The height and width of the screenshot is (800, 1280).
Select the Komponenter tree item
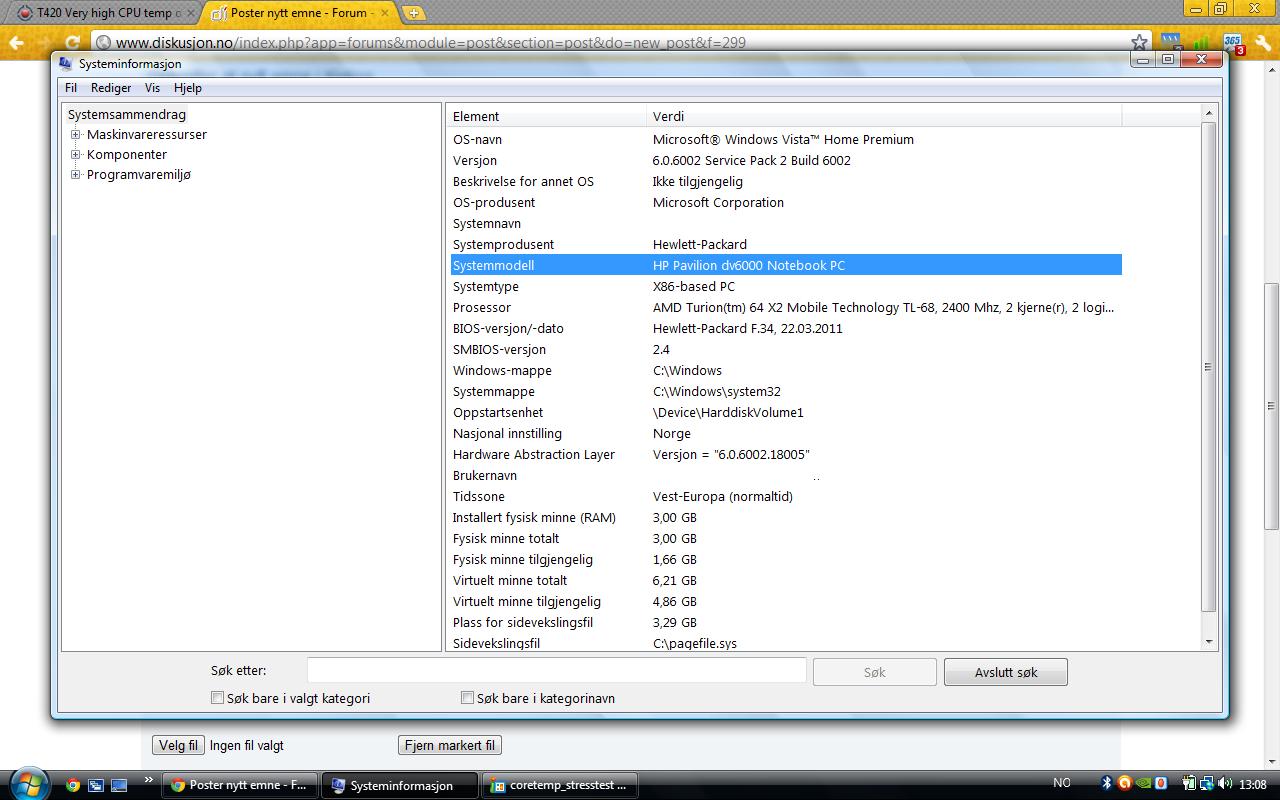pos(127,155)
